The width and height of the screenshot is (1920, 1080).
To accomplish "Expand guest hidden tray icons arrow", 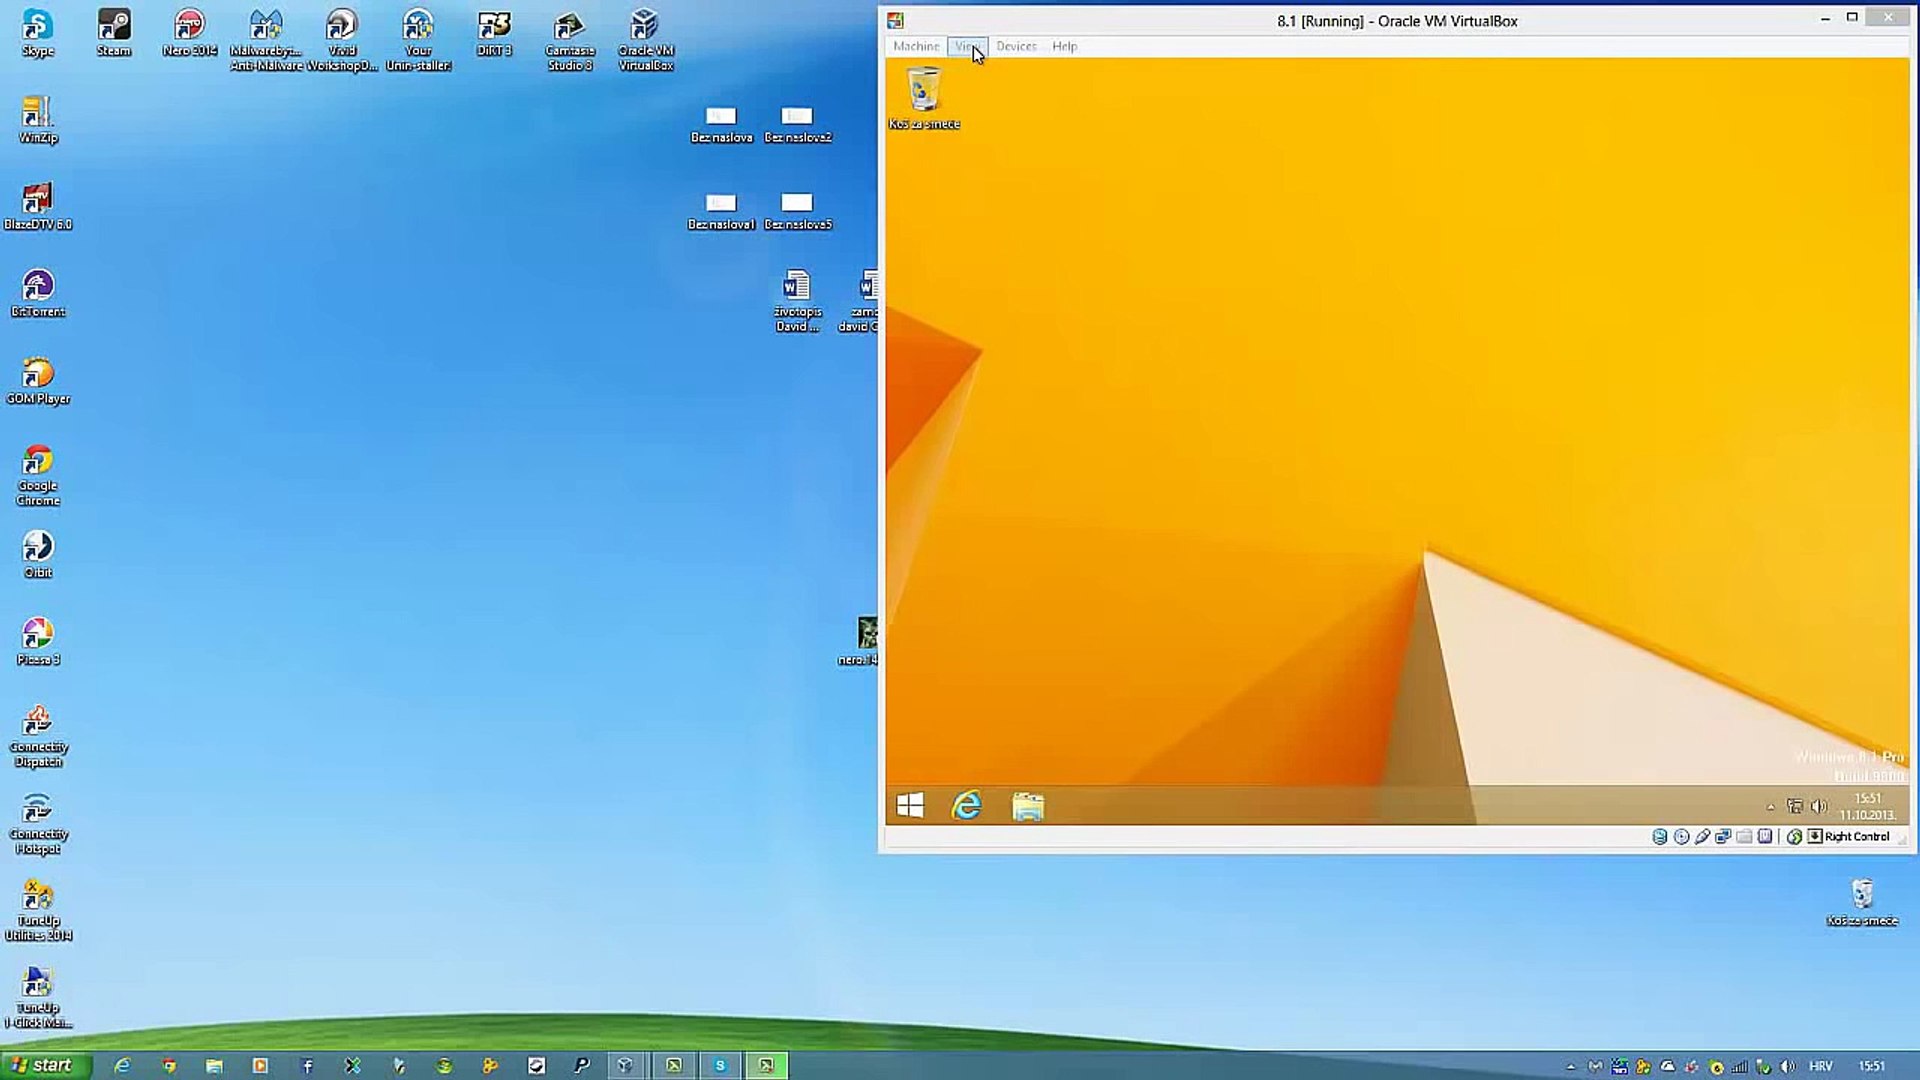I will (1770, 807).
